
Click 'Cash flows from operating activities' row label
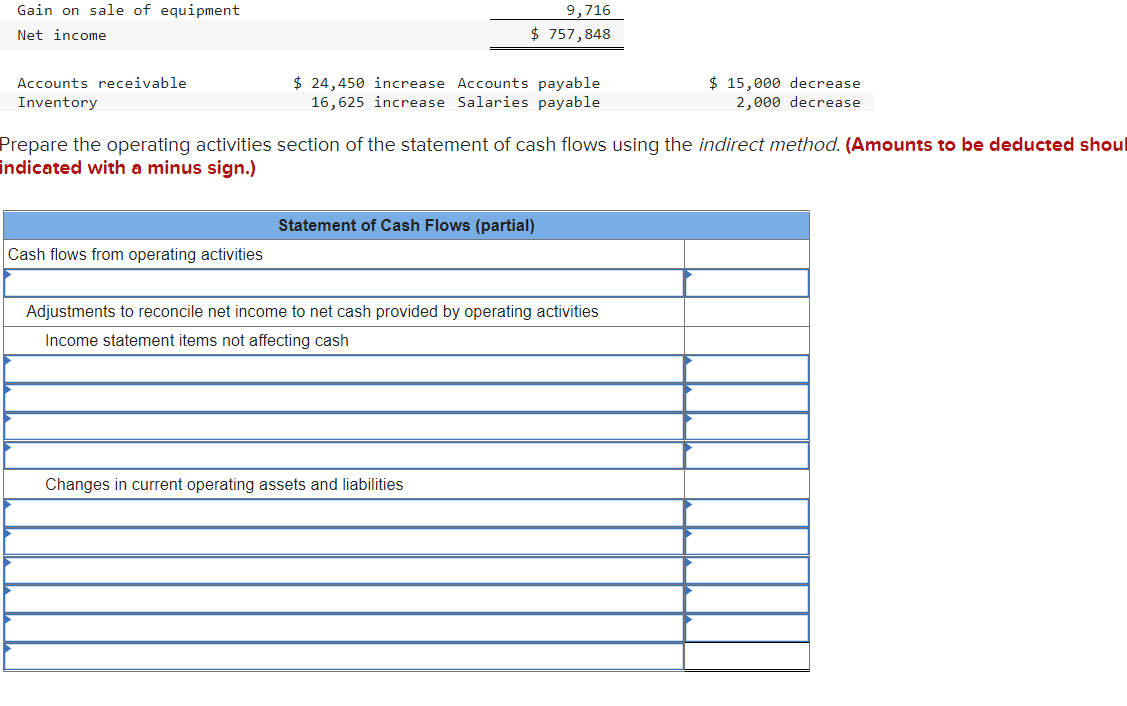[x=135, y=255]
